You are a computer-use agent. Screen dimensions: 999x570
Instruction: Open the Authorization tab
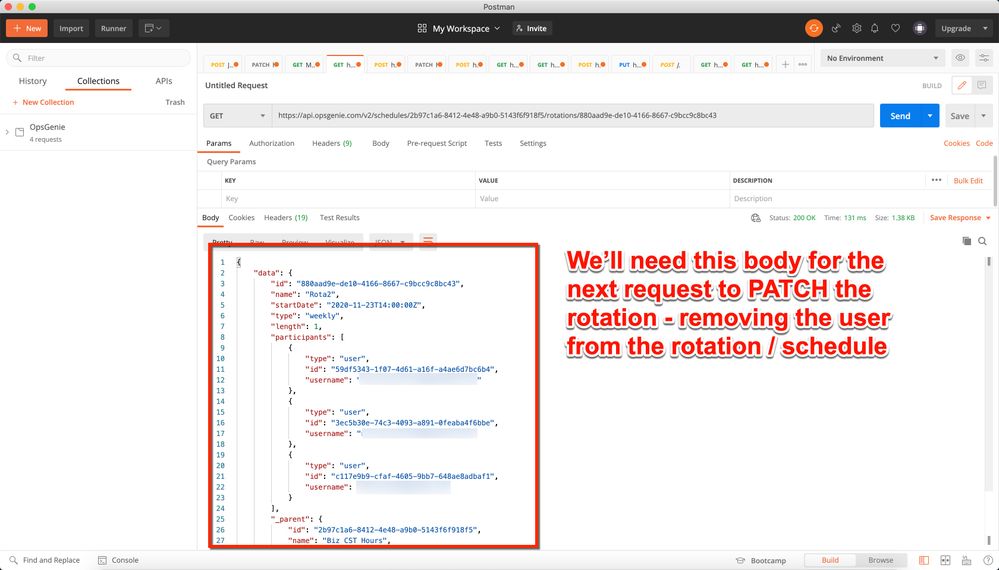(271, 143)
